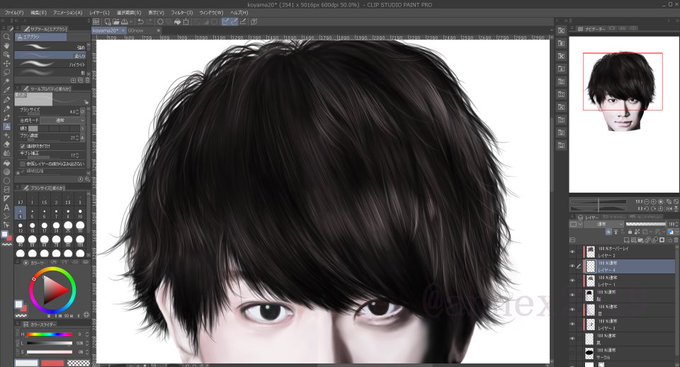Viewport: 680px width, 367px height.
Task: Select the Hand move-view tool
Action: coord(7,46)
